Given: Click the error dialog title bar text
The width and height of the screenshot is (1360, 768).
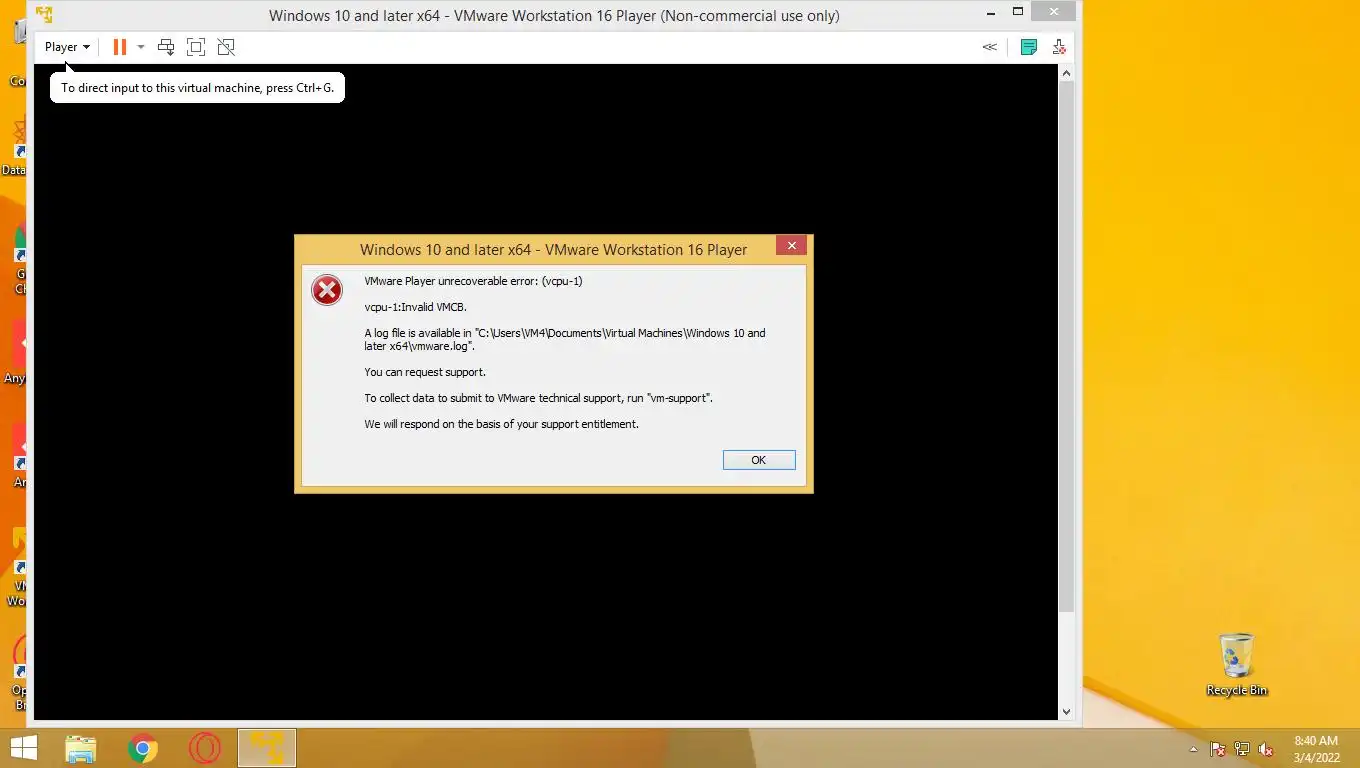Looking at the screenshot, I should [x=553, y=249].
